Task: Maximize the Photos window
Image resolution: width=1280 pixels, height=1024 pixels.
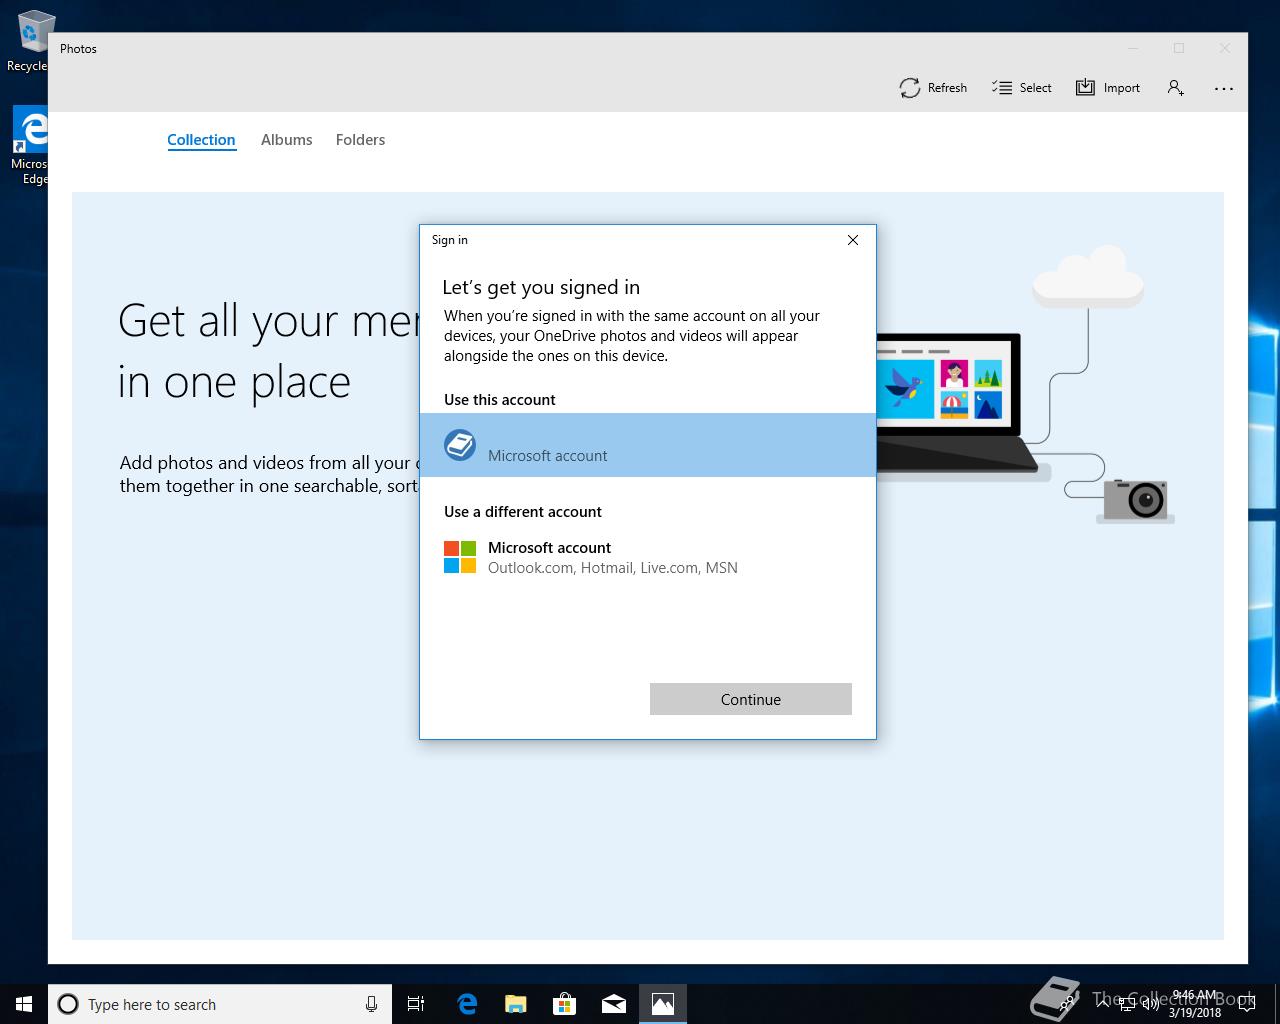Action: [1179, 48]
